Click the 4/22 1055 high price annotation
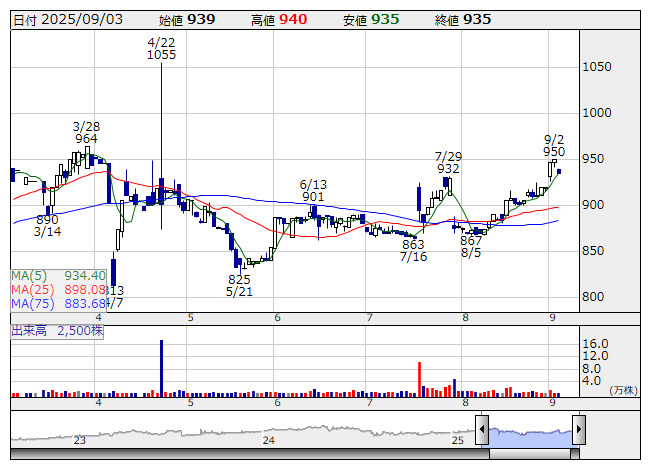 [x=161, y=48]
